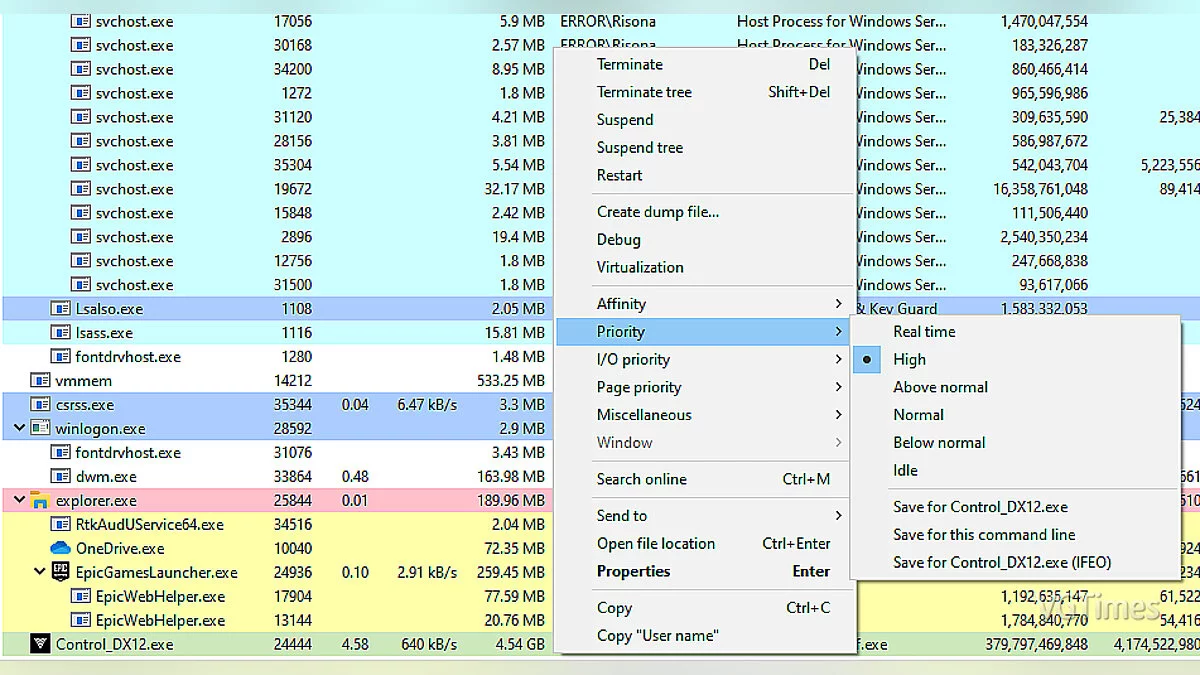The width and height of the screenshot is (1200, 675).
Task: Click the RtkAudUService64.exe process icon
Action: point(60,525)
